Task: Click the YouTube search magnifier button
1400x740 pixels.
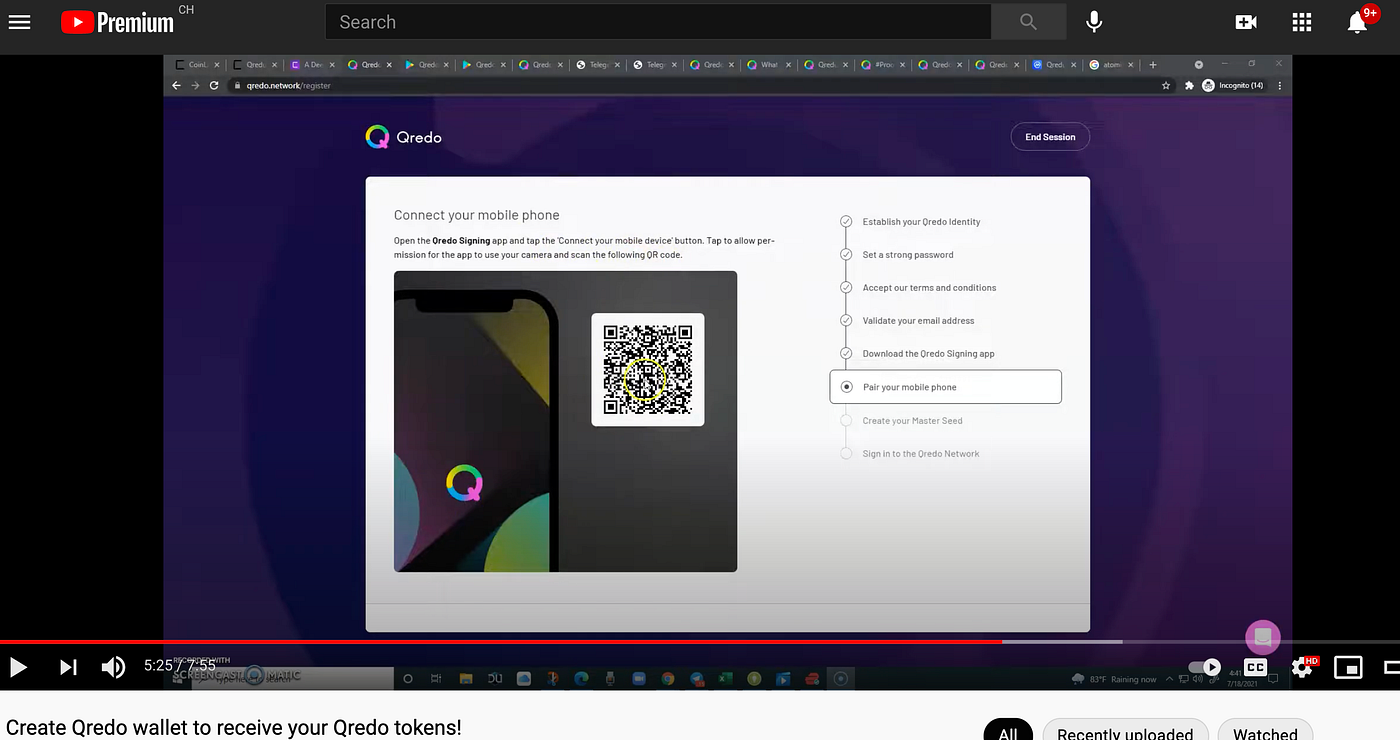Action: (1028, 21)
